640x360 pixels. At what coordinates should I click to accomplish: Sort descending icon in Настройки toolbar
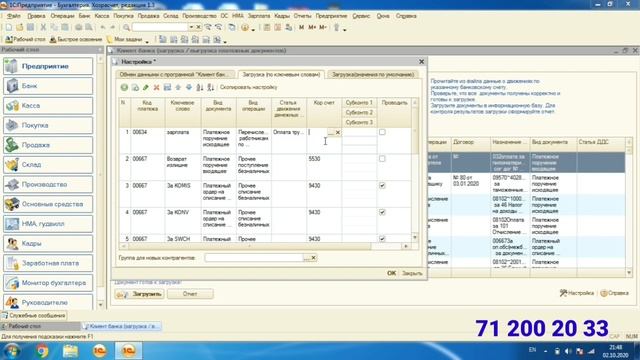[x=211, y=87]
